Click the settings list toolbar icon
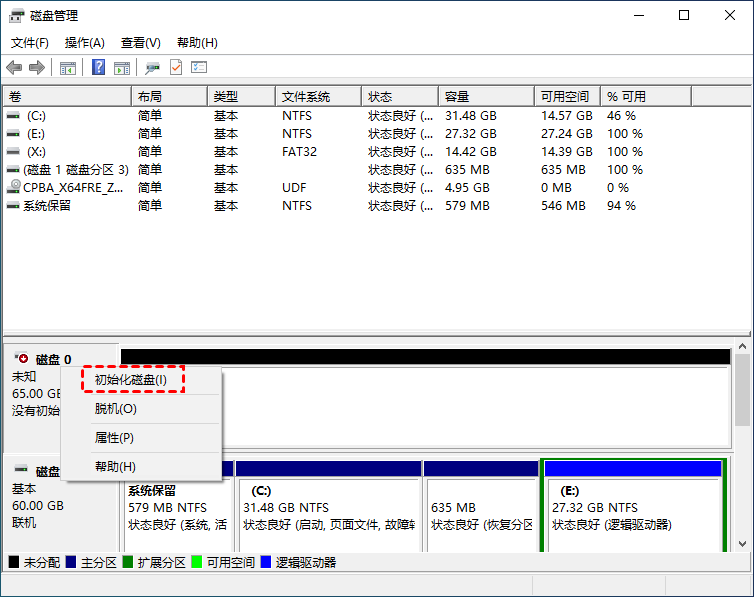 pyautogui.click(x=199, y=67)
